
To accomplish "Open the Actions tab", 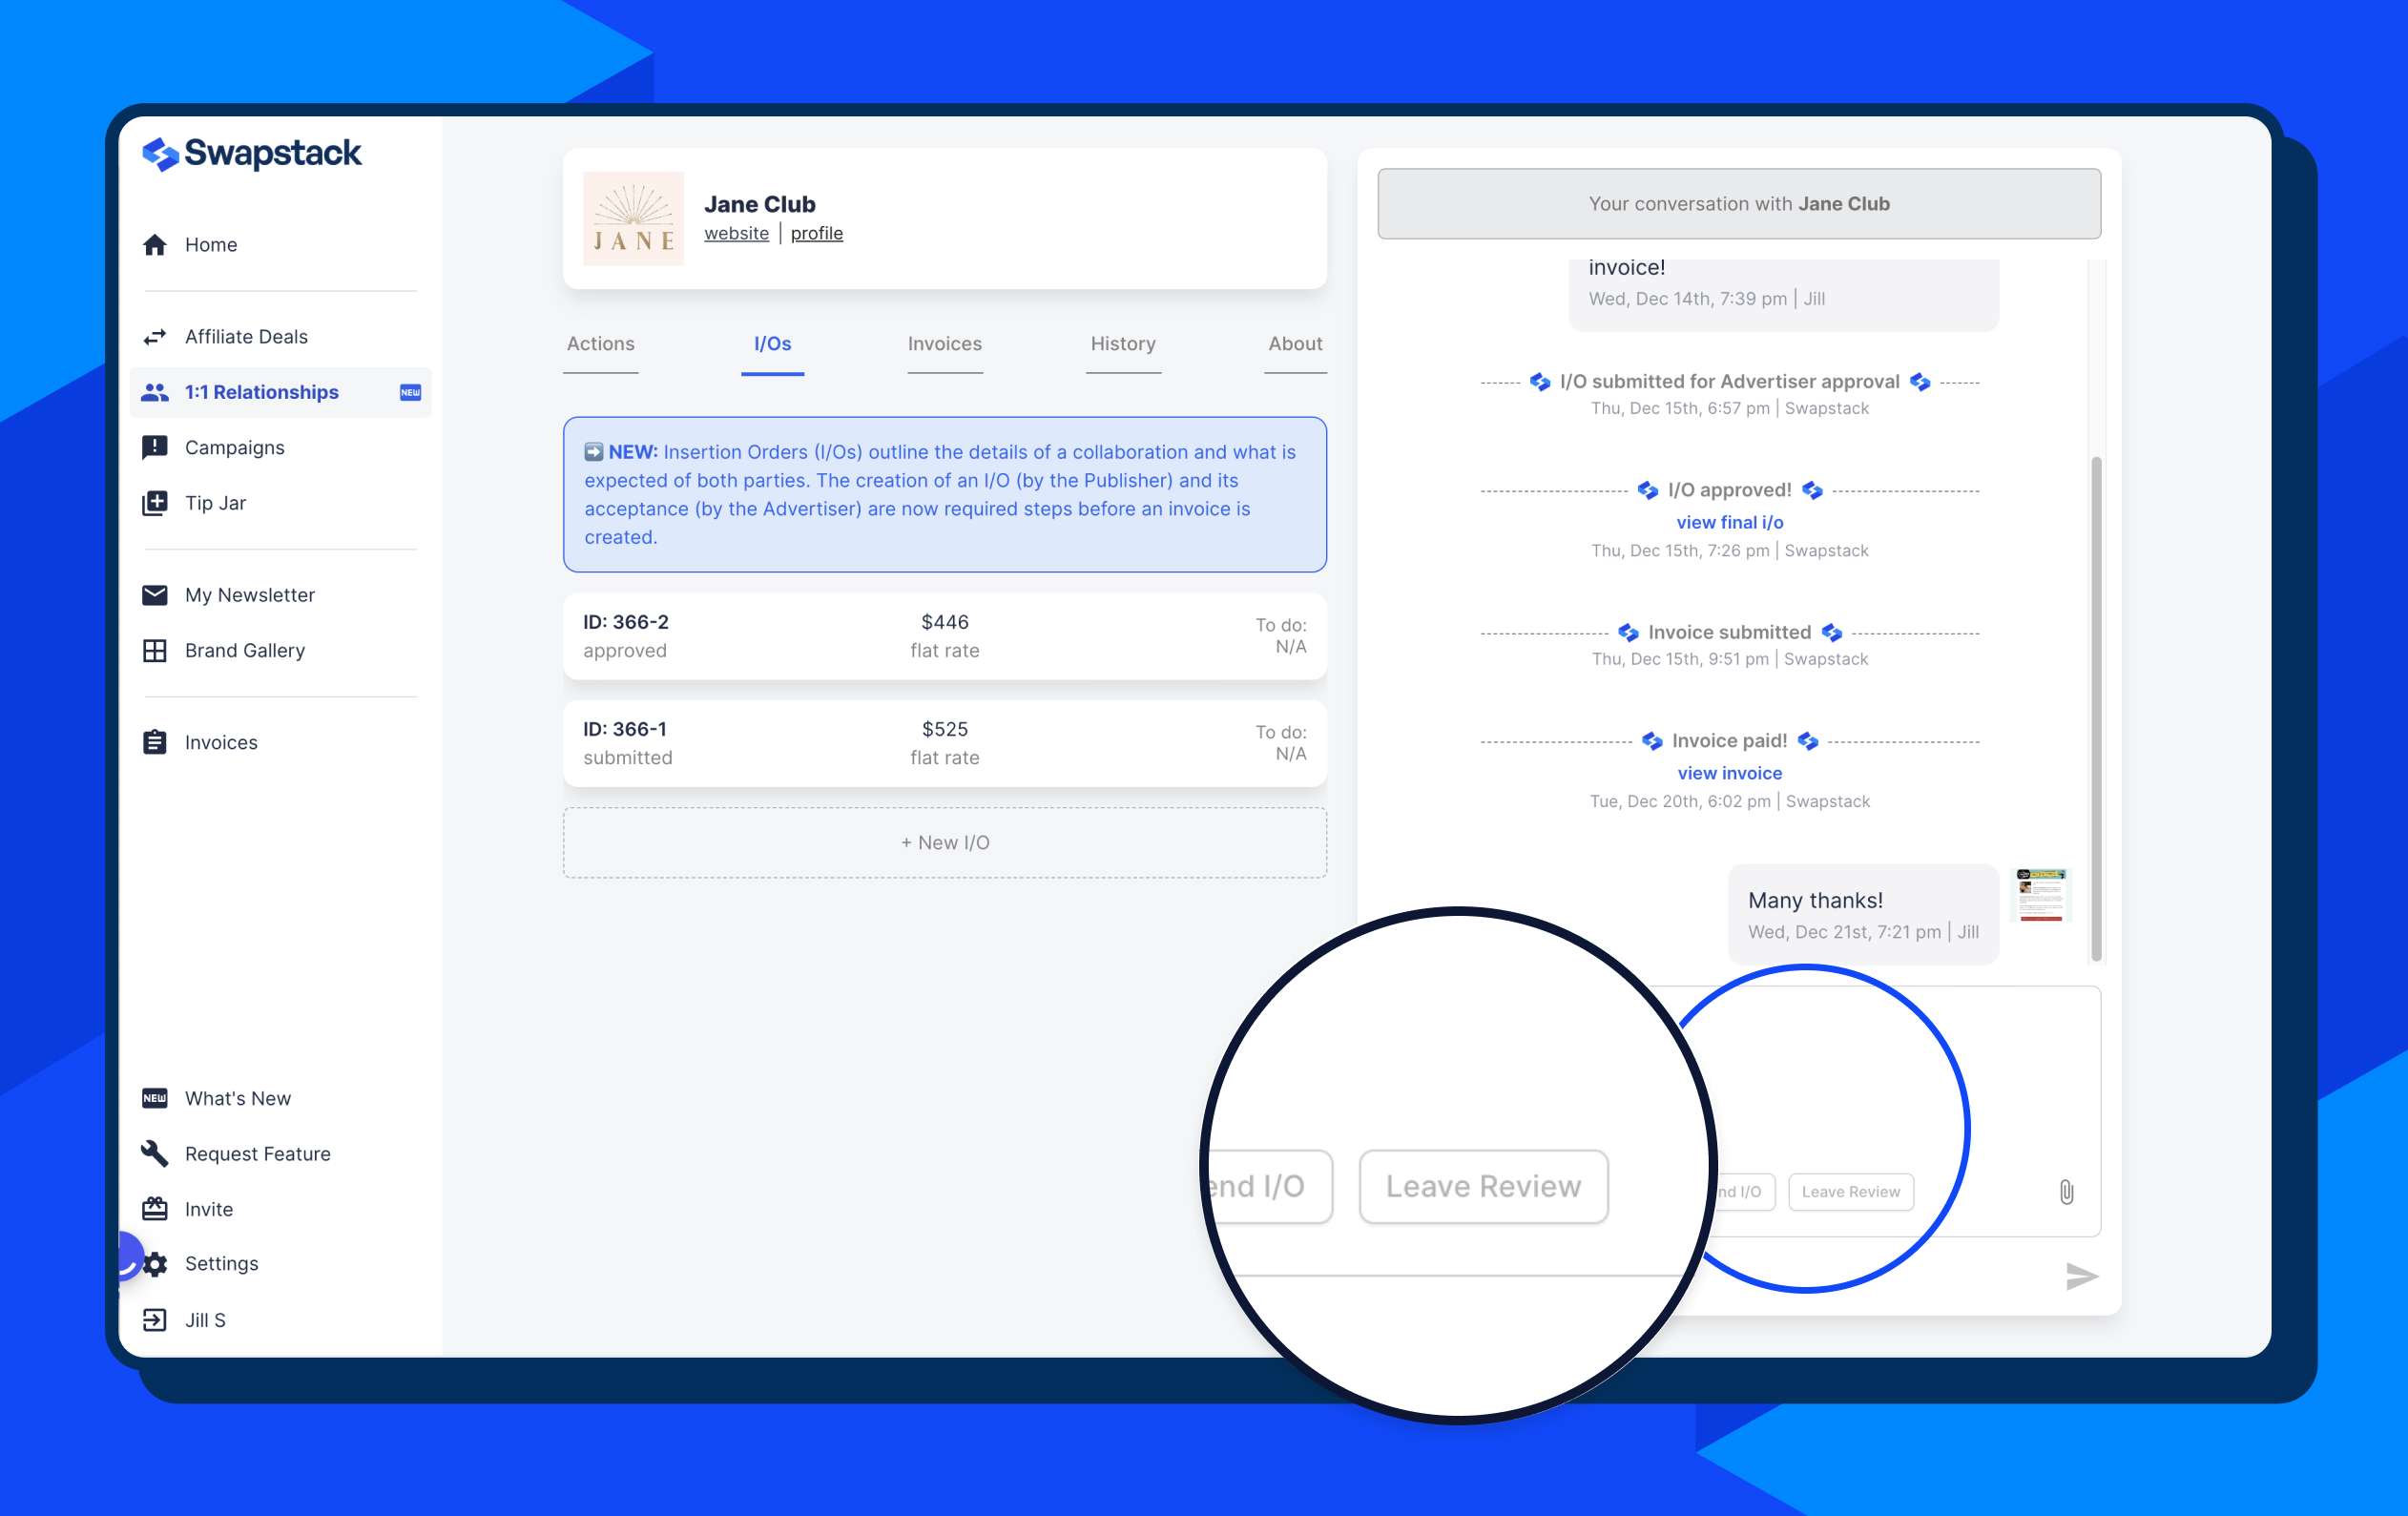I will [600, 344].
